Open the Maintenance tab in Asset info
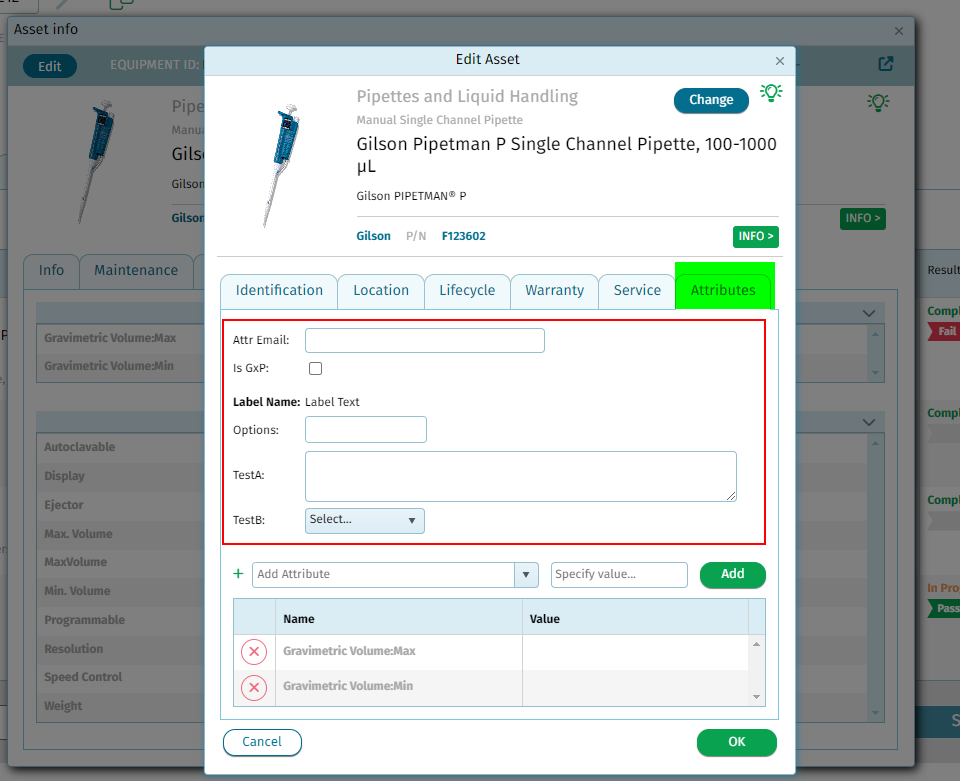 coord(136,271)
